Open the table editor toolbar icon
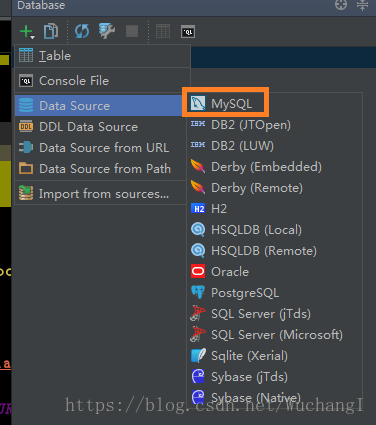 [163, 31]
